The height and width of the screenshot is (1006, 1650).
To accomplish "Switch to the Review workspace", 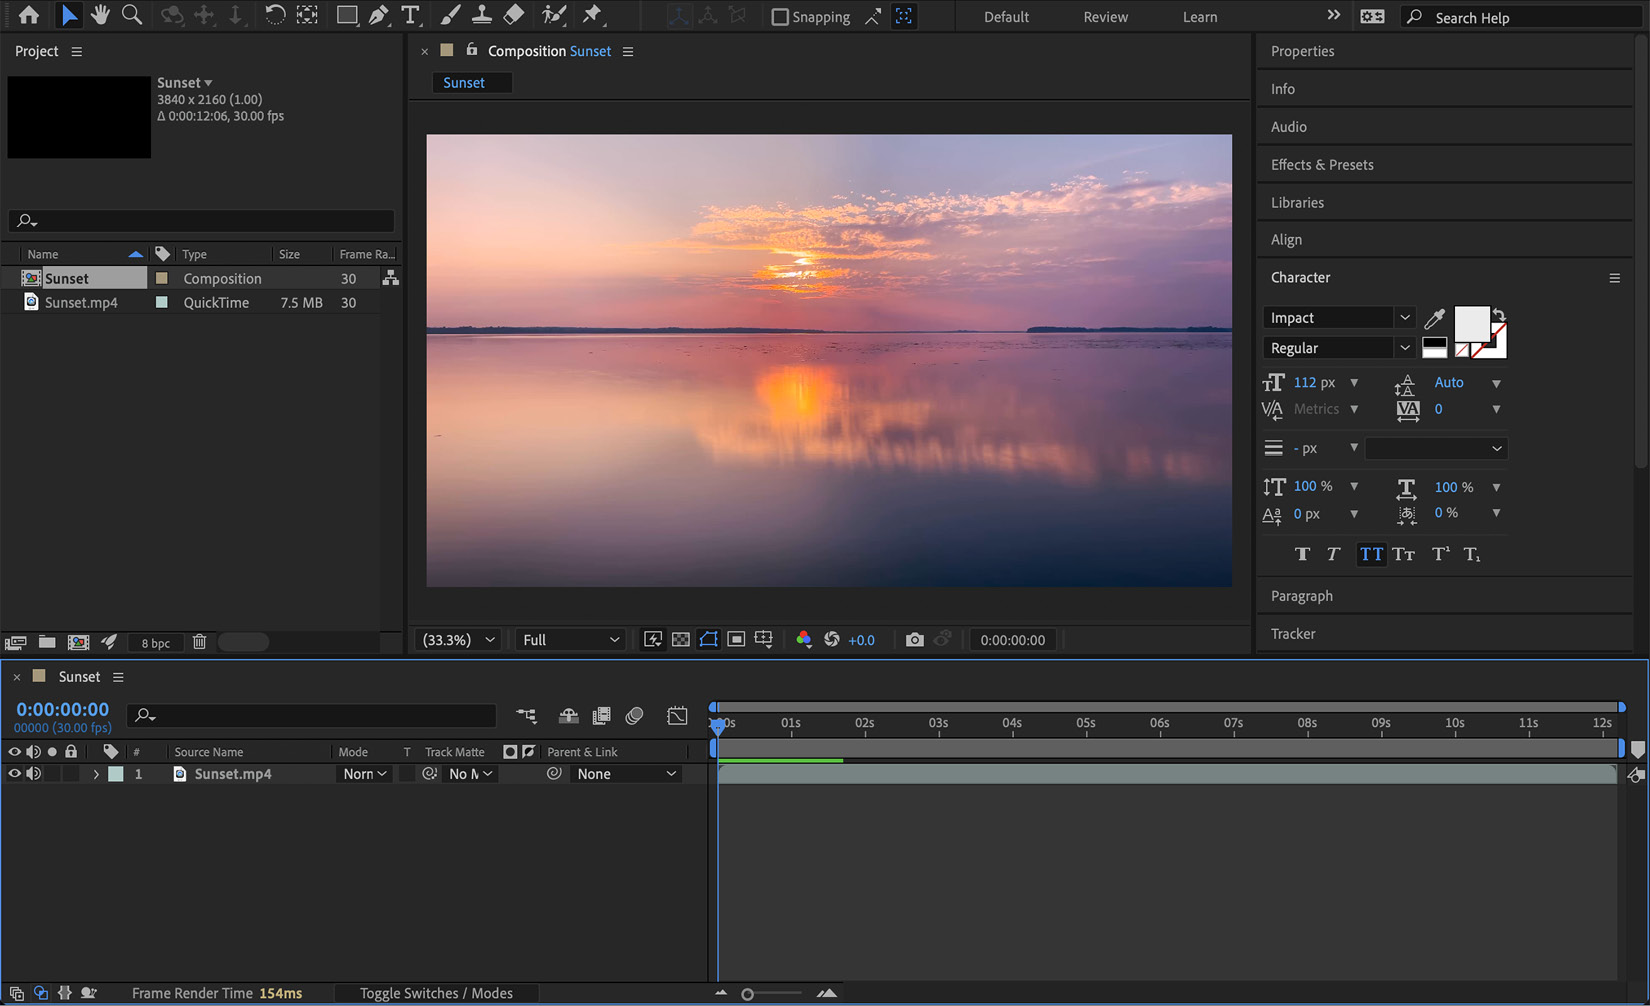I will (x=1105, y=16).
